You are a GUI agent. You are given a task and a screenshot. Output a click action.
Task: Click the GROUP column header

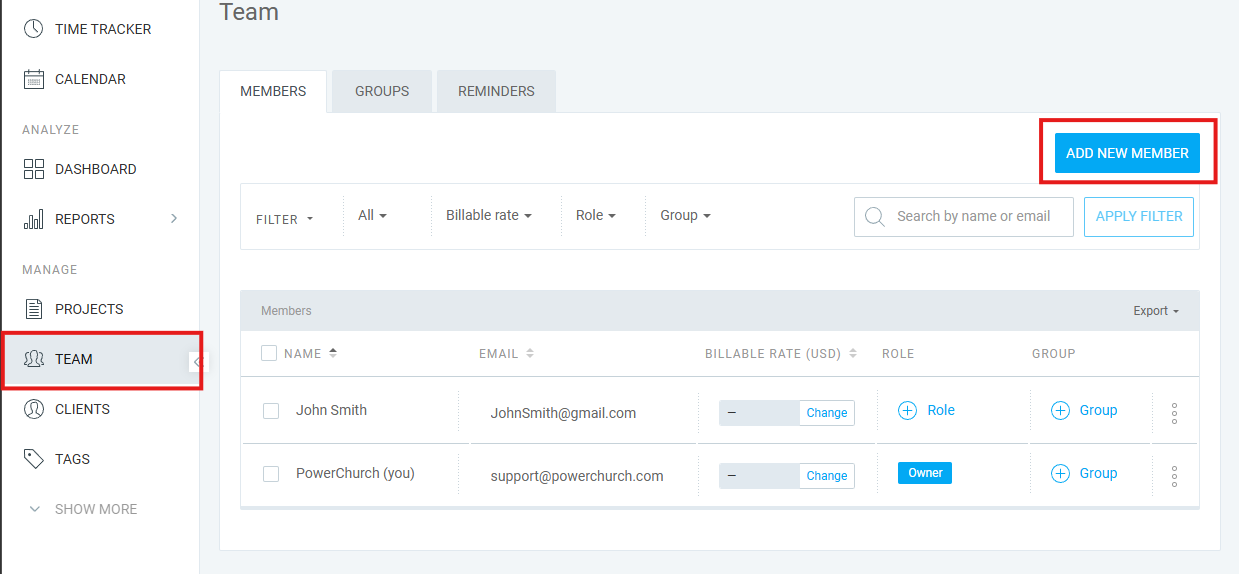(1054, 354)
